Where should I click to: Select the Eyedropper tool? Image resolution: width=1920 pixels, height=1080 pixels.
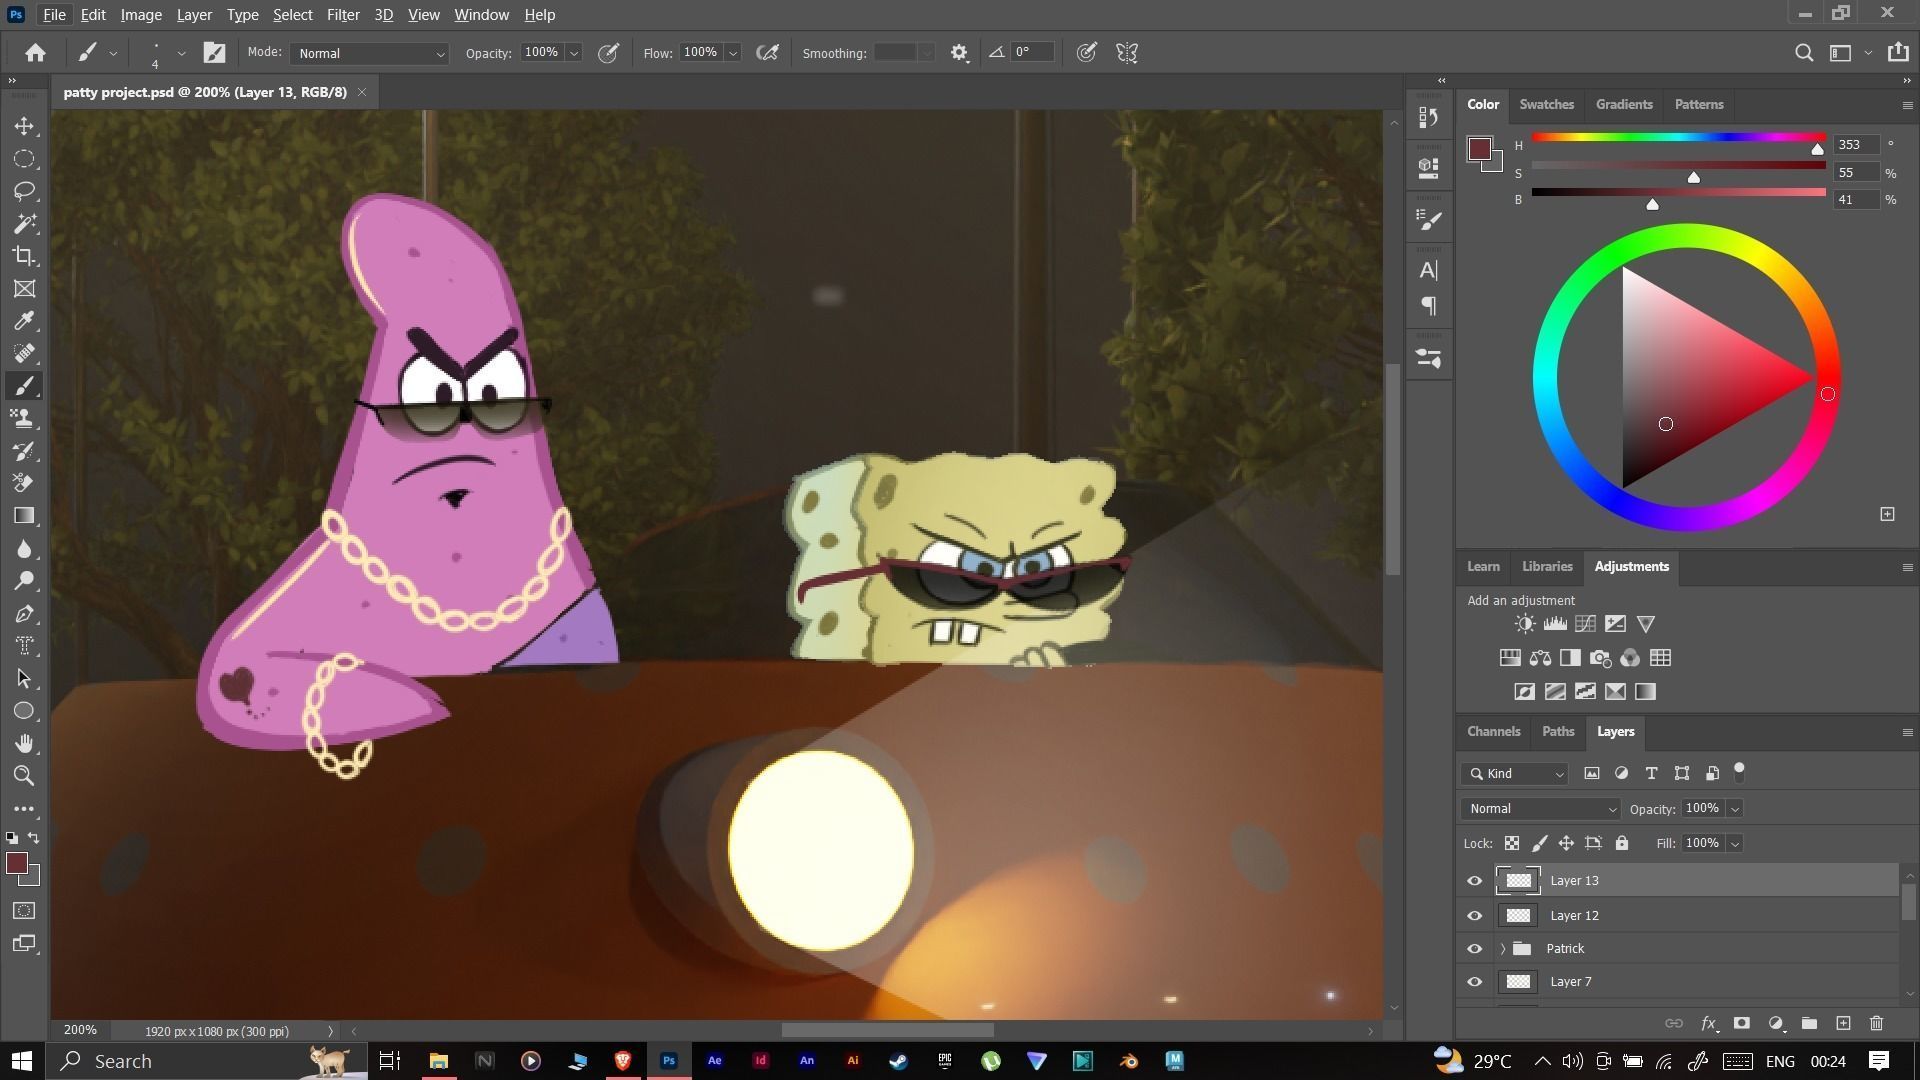tap(25, 321)
